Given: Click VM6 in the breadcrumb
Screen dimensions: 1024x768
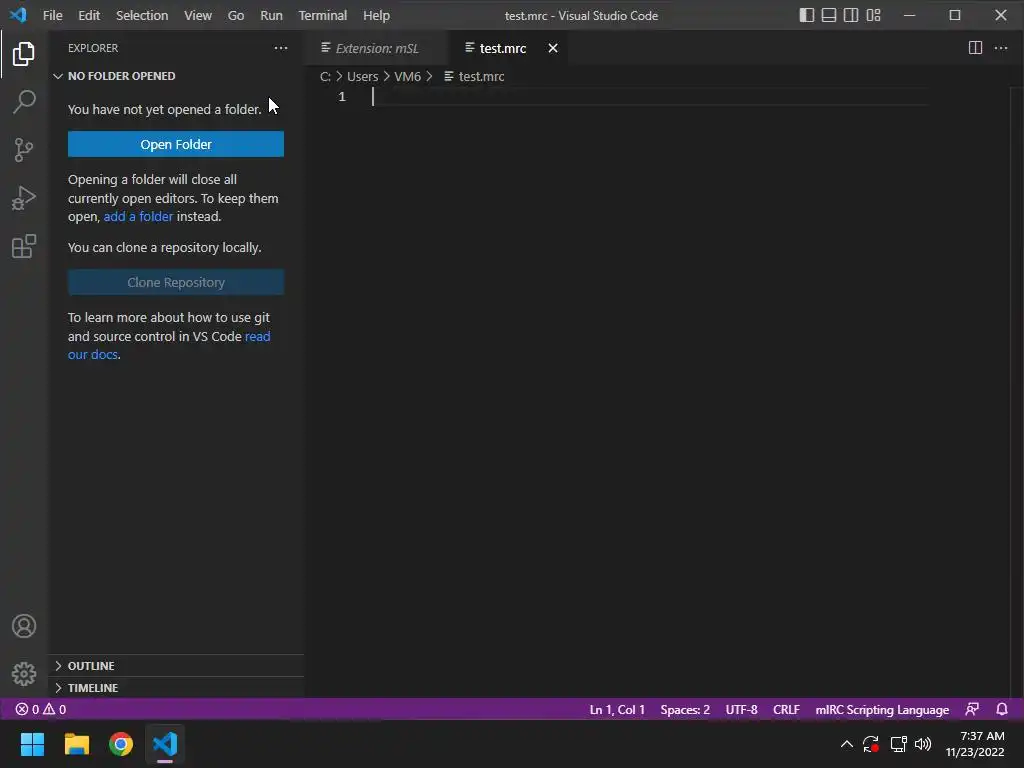Looking at the screenshot, I should click(408, 76).
